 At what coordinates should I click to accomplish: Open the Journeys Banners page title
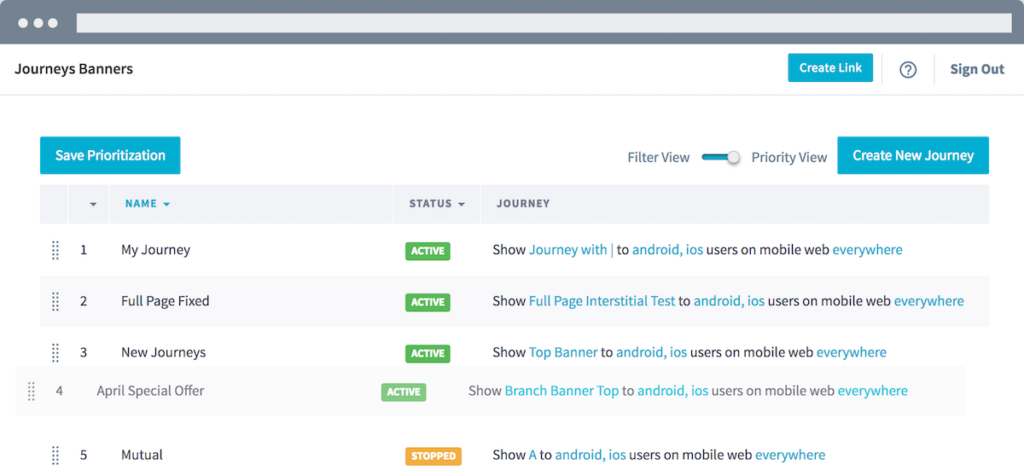point(73,69)
